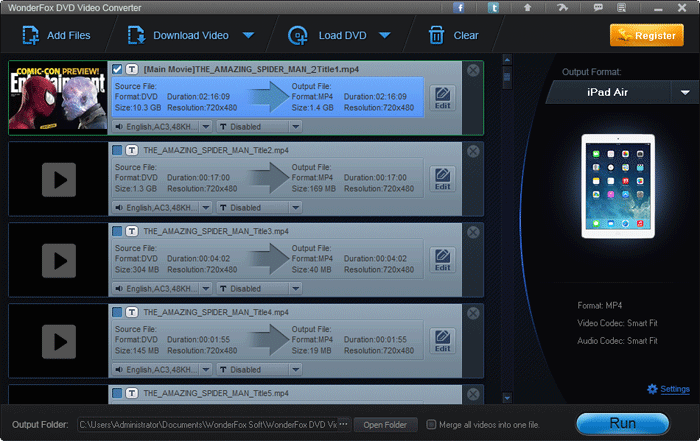Check the Title2.mp4 checkbox
The width and height of the screenshot is (700, 441).
pos(117,150)
